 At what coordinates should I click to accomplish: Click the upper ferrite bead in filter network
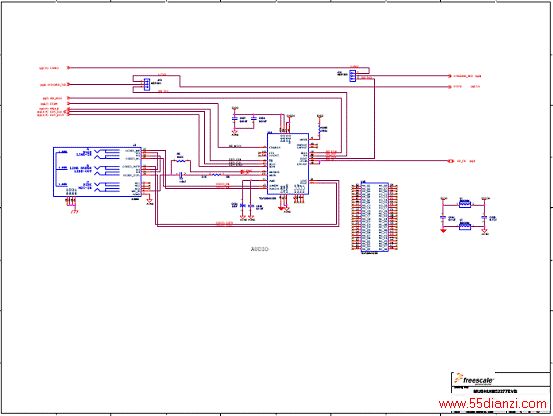coord(465,203)
